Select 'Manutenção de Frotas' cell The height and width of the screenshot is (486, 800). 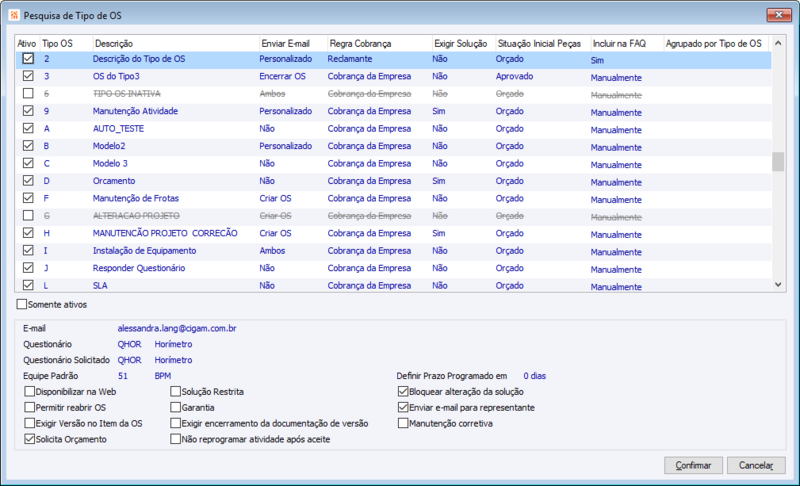click(136, 198)
